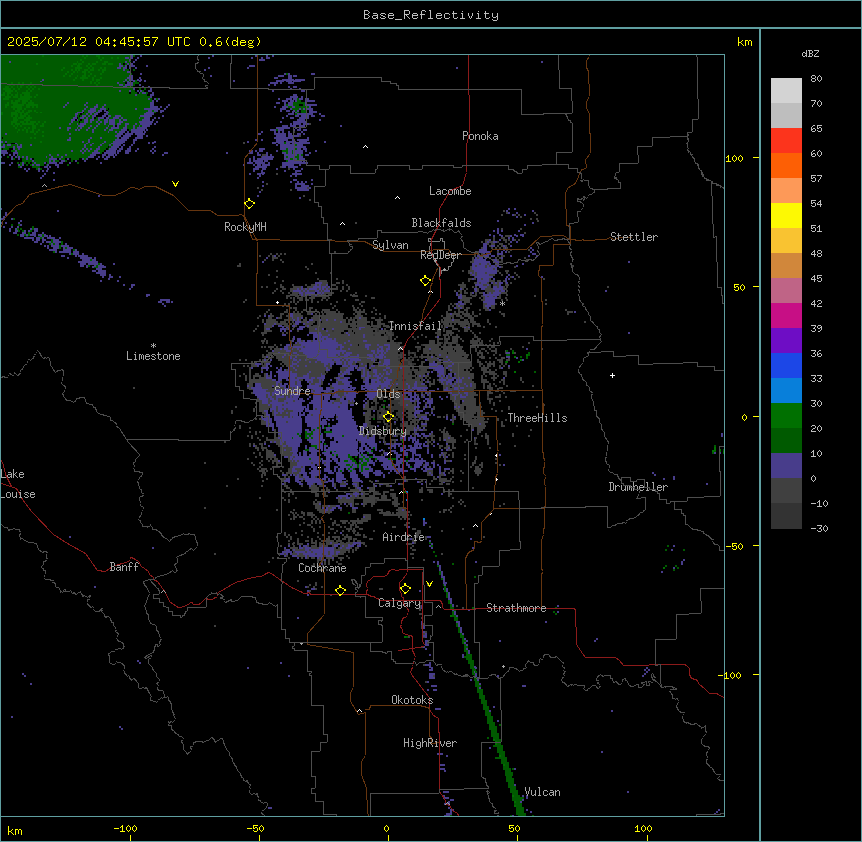
Task: Select the 45 value on the dBZ scale
Action: tap(816, 278)
